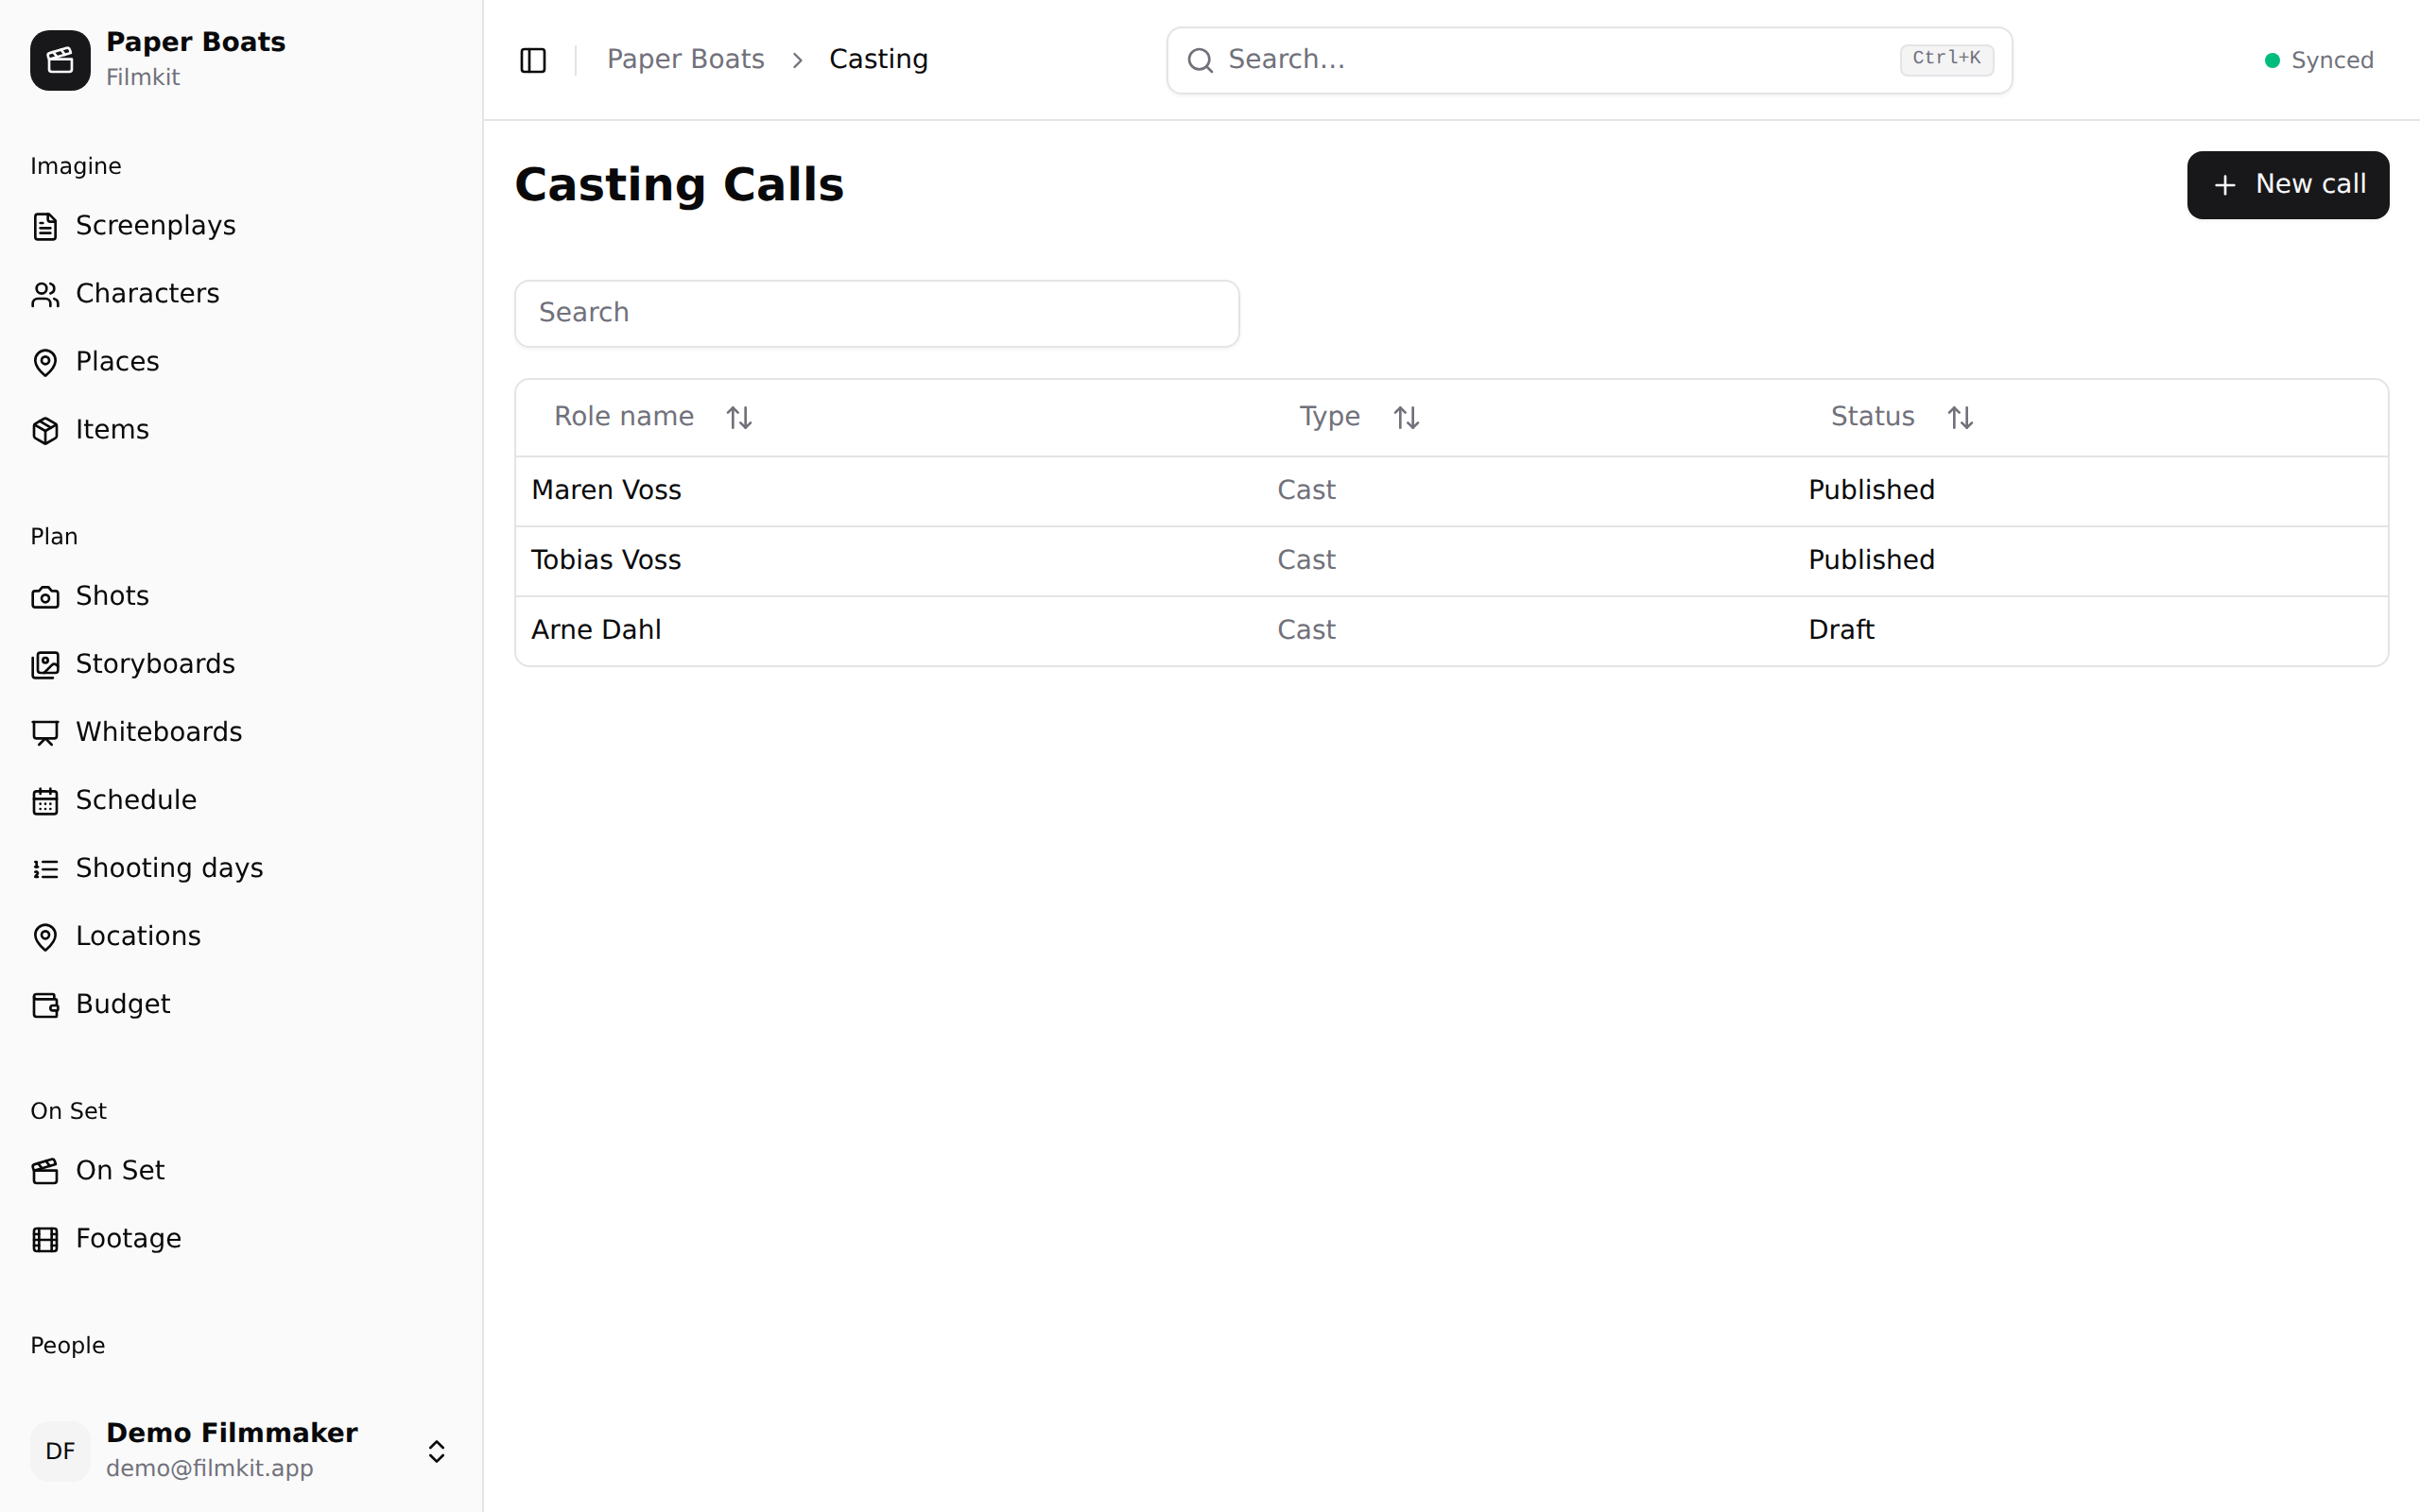Click the On Set clapperboard icon
Viewport: 2420px width, 1512px height.
click(x=45, y=1171)
